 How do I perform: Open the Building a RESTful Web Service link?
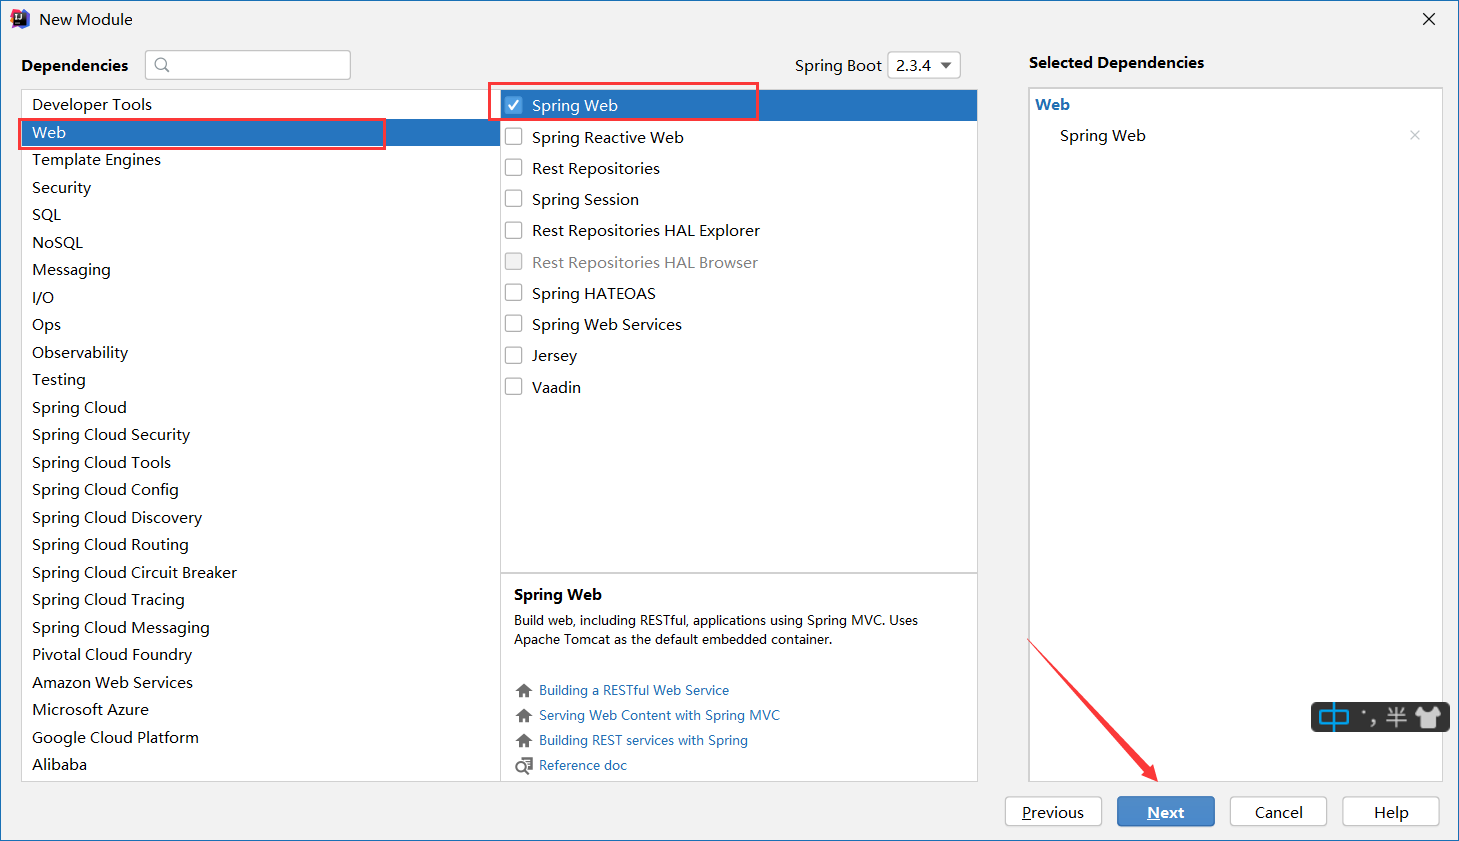pyautogui.click(x=634, y=691)
